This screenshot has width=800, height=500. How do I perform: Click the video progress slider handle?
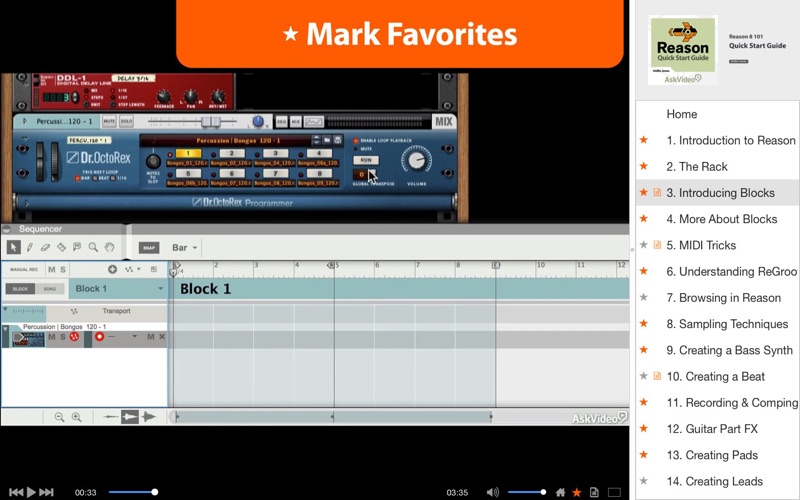coord(155,492)
